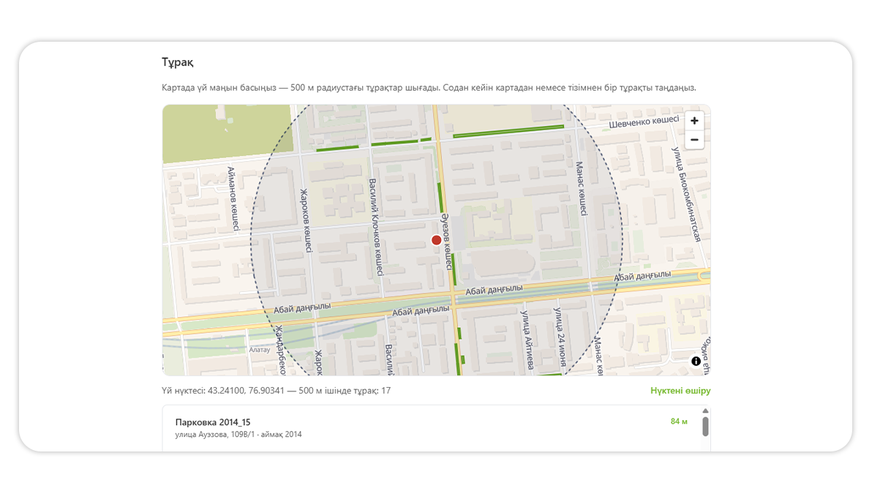This screenshot has width=872, height=491.
Task: Click the улица Биокомбинатская label
Action: coord(686,194)
